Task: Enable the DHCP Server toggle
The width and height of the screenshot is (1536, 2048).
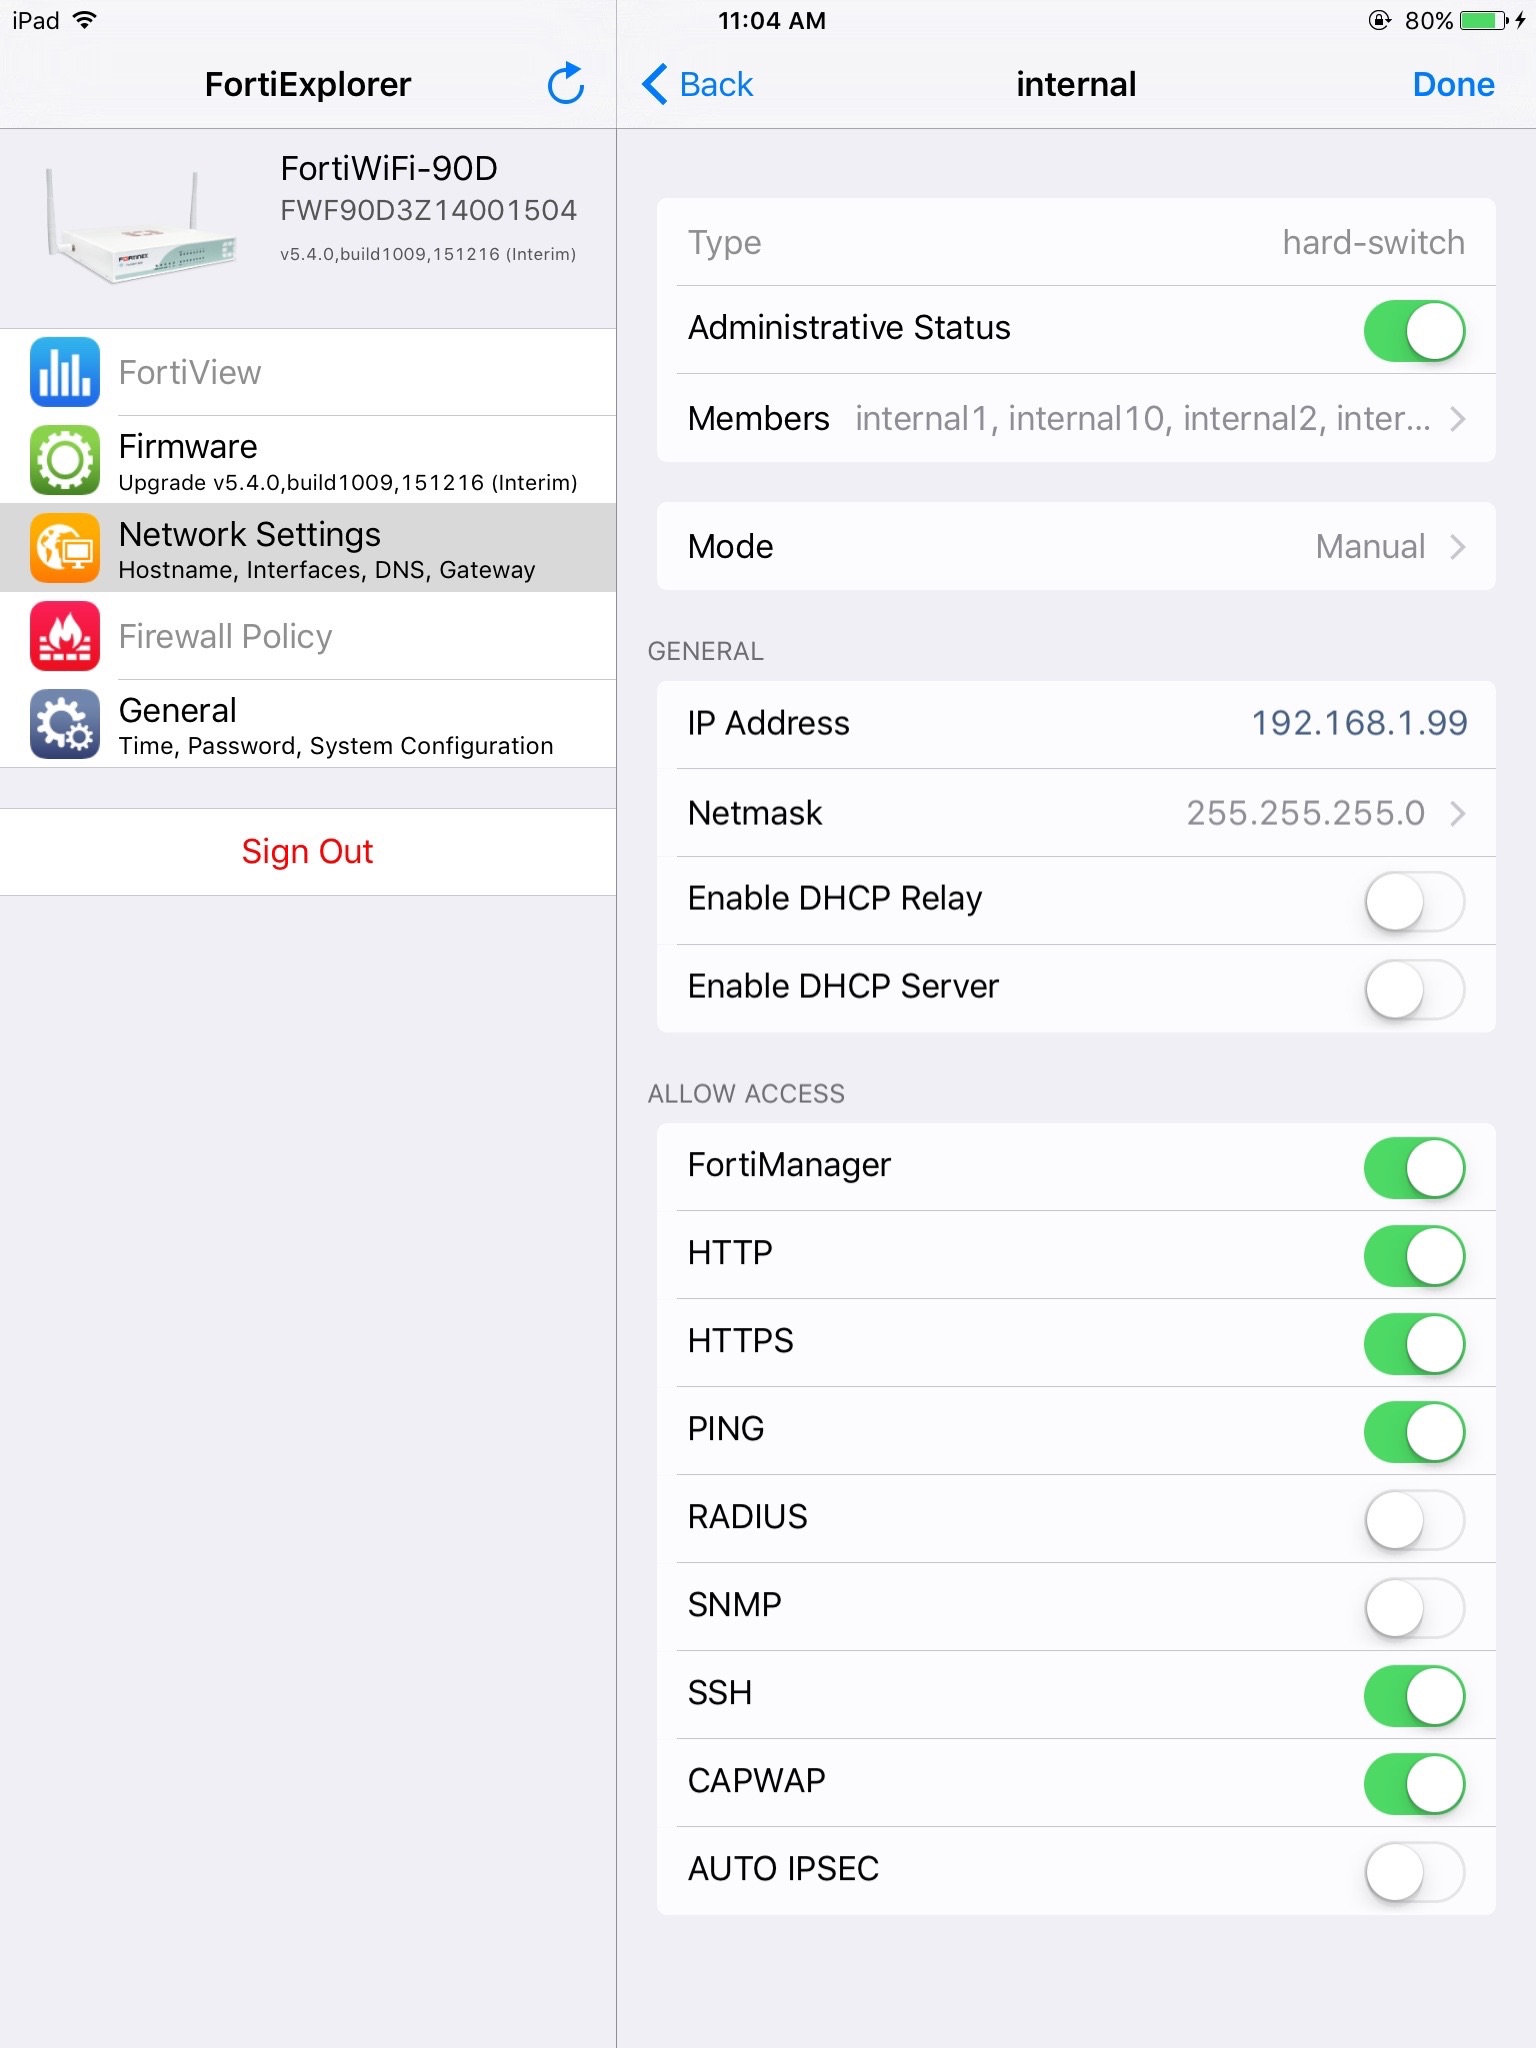Action: [x=1414, y=989]
